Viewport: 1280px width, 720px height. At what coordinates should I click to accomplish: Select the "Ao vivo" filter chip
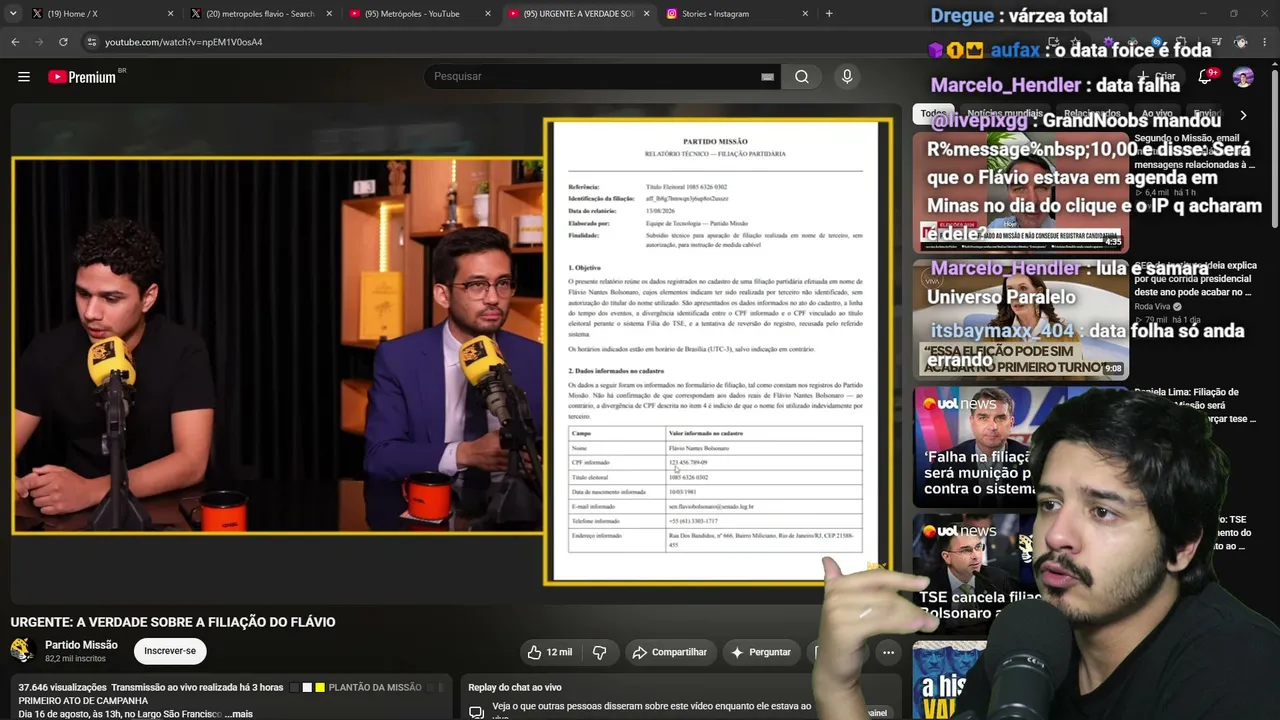(1157, 114)
